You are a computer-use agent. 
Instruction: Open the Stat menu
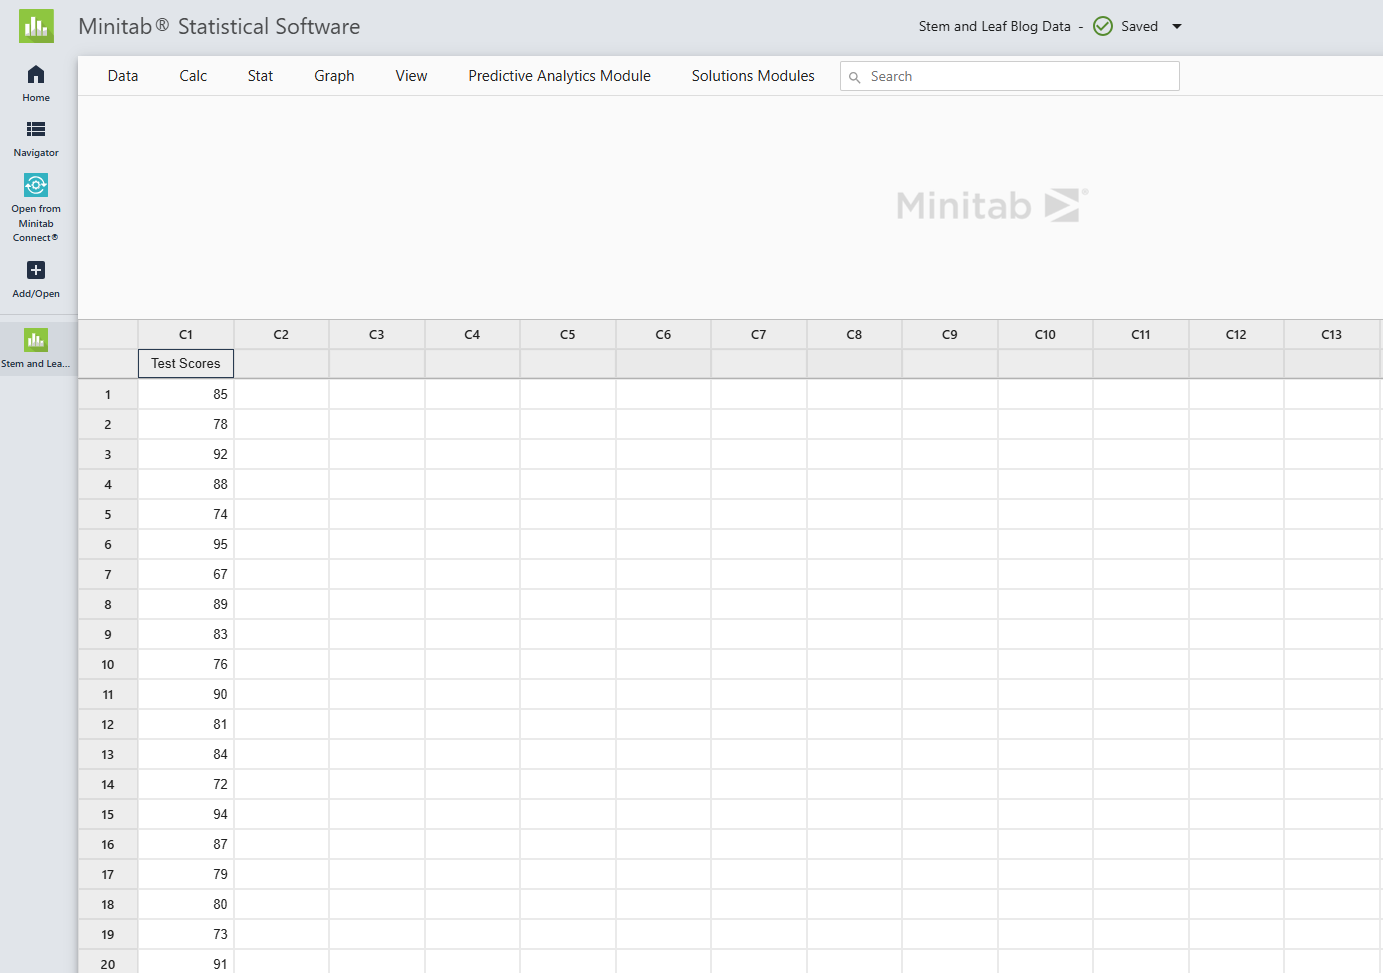click(260, 76)
